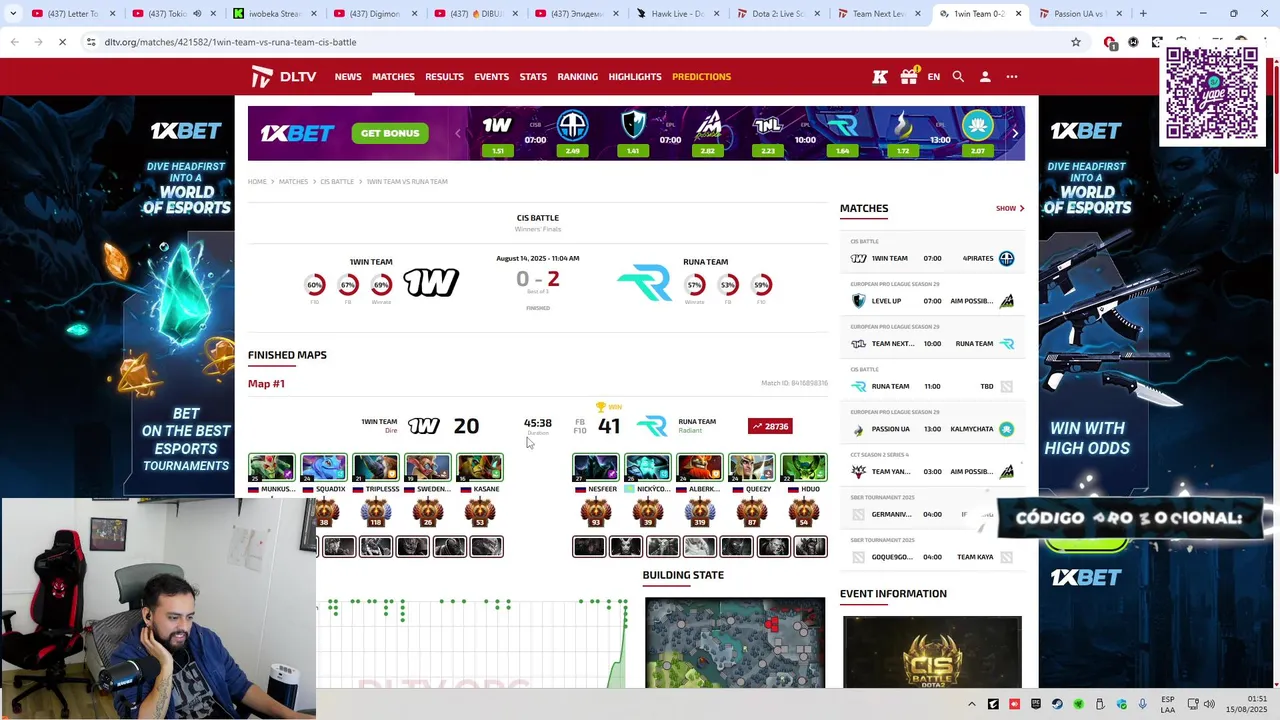This screenshot has width=1280, height=720.
Task: Click the large Runa Team logo
Action: click(x=645, y=283)
